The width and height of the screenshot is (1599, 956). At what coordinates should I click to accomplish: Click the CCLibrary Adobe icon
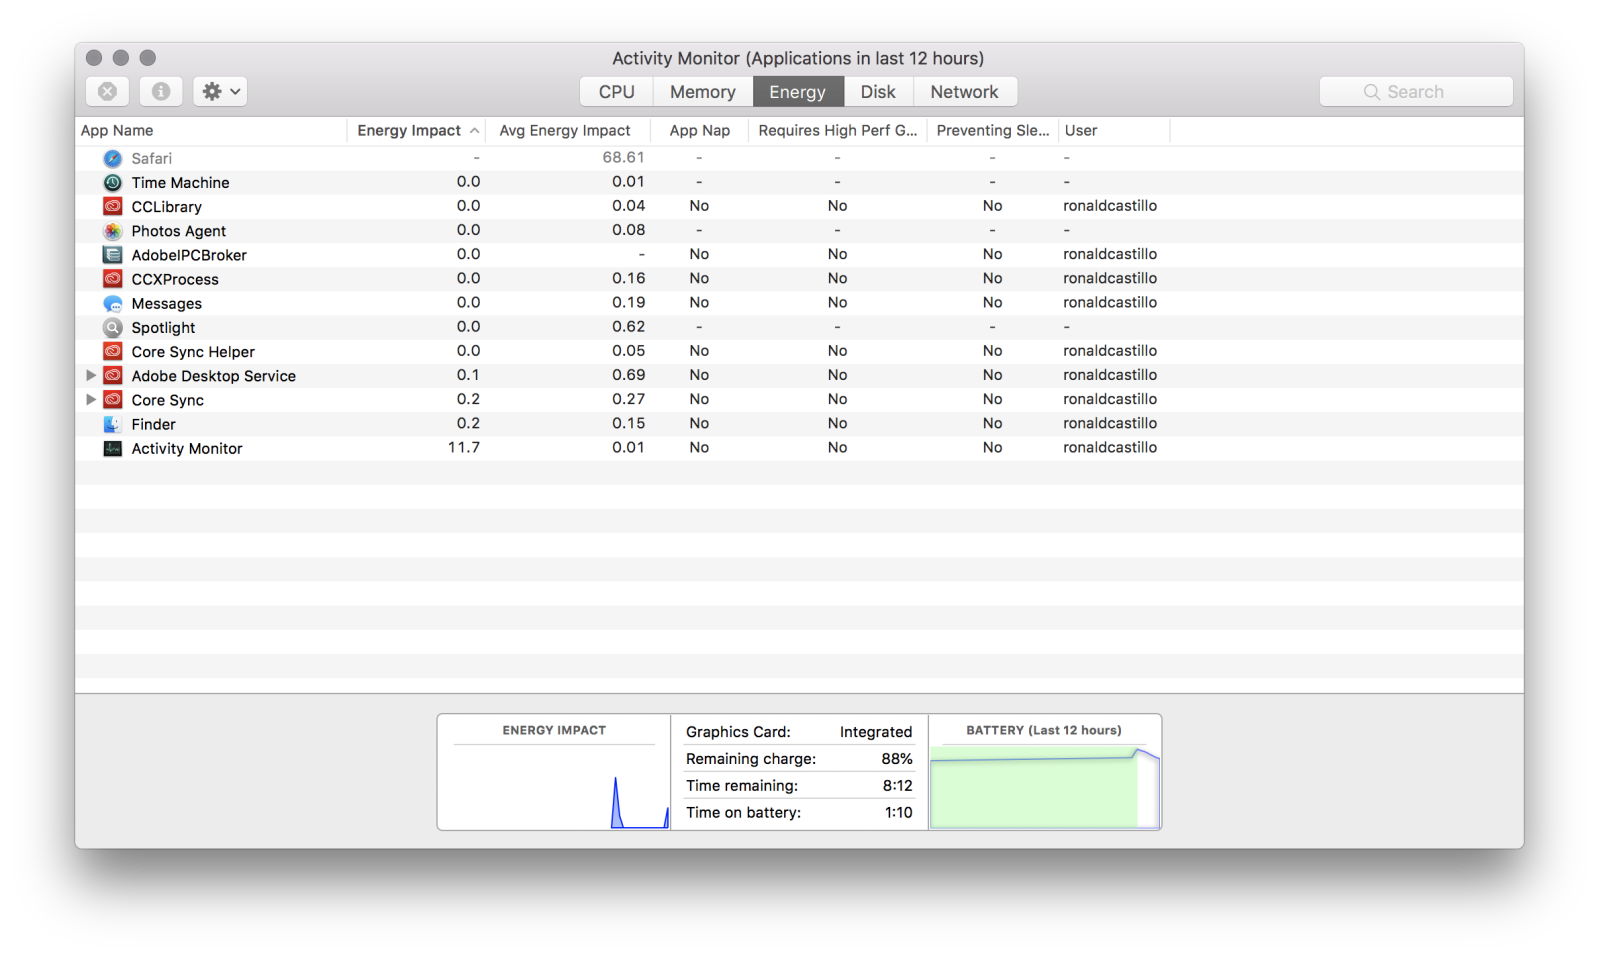tap(113, 206)
